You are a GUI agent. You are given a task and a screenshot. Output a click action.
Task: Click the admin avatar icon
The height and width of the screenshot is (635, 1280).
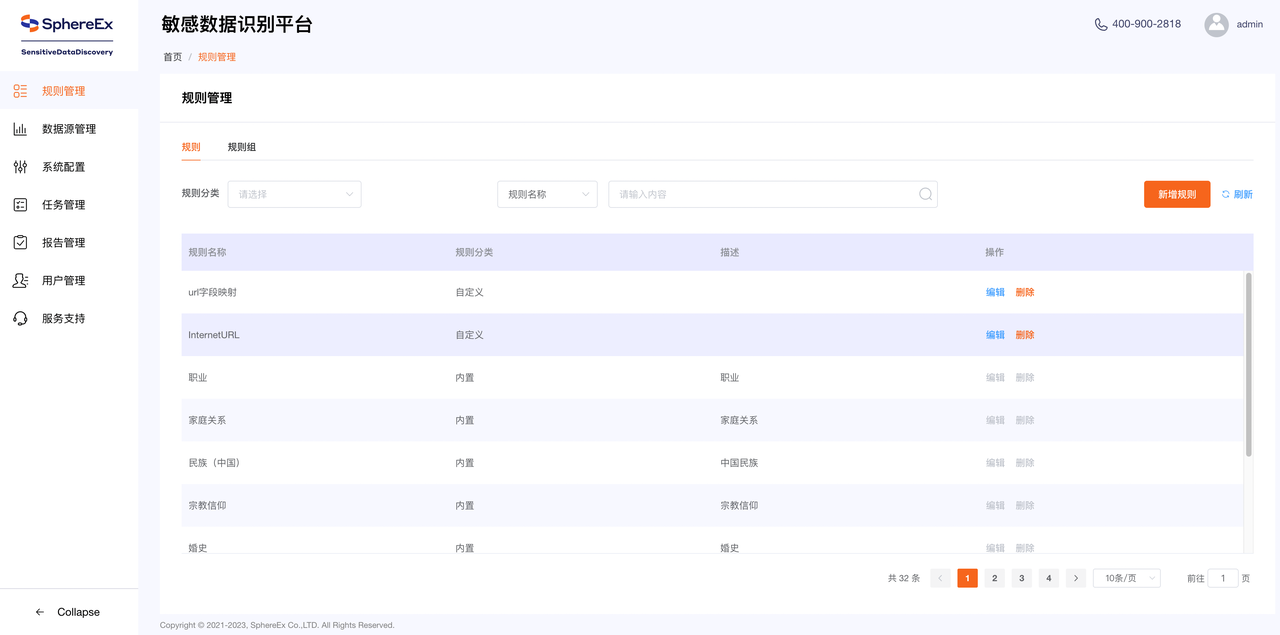pyautogui.click(x=1216, y=25)
